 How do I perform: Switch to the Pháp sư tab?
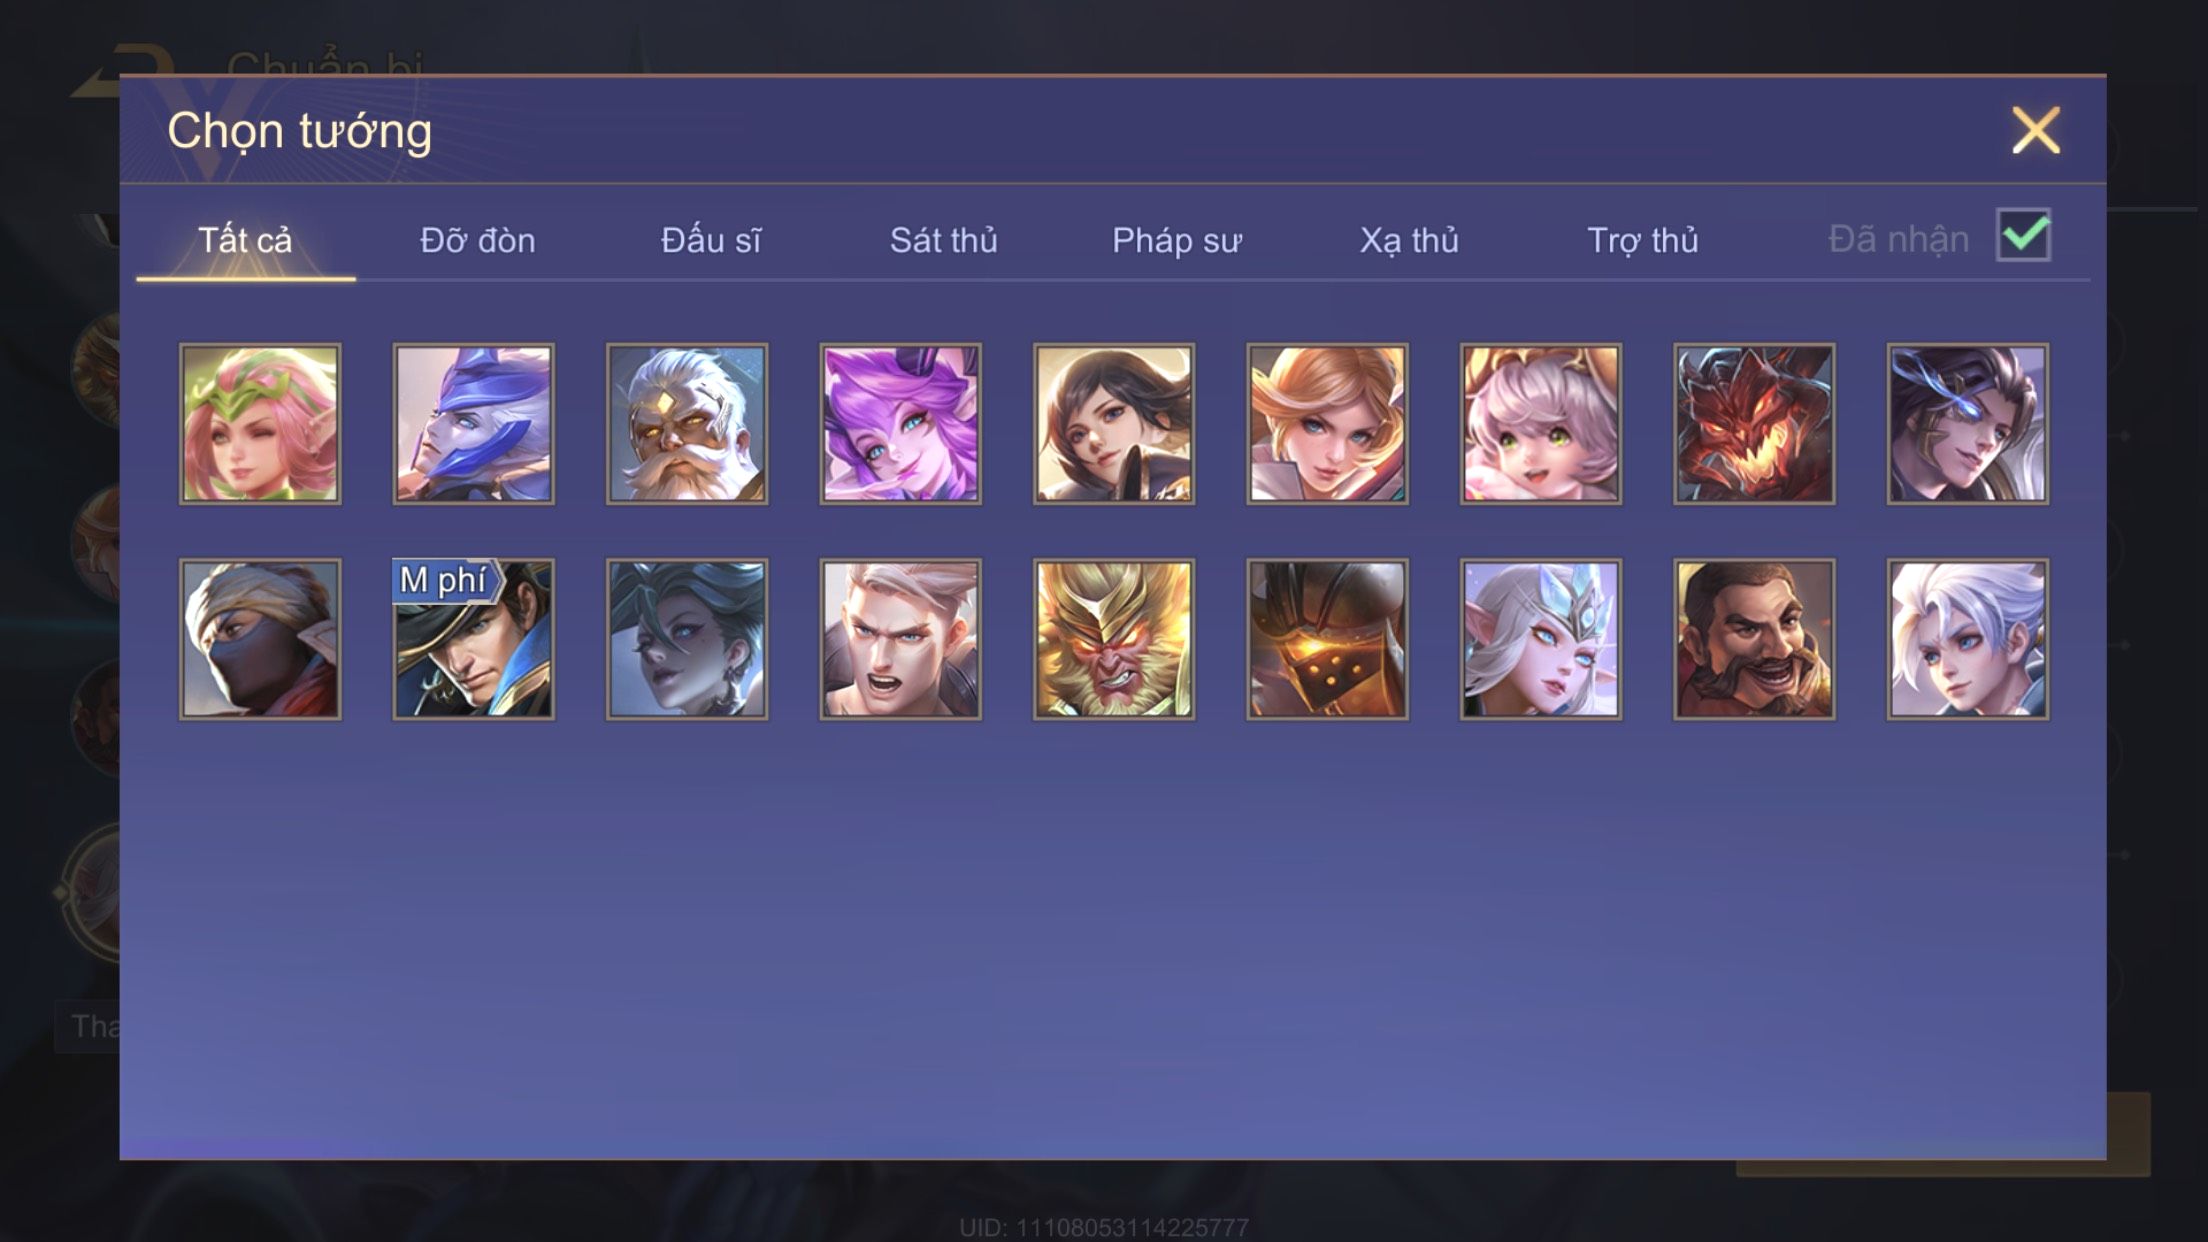tap(1176, 240)
